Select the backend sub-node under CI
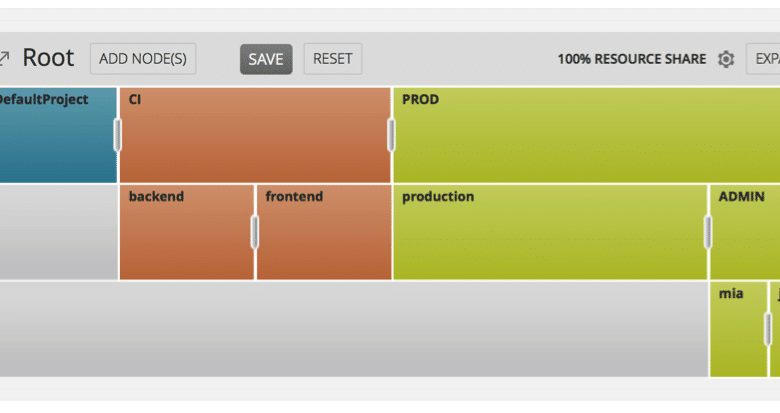Viewport: 780px width, 413px height. pyautogui.click(x=187, y=232)
